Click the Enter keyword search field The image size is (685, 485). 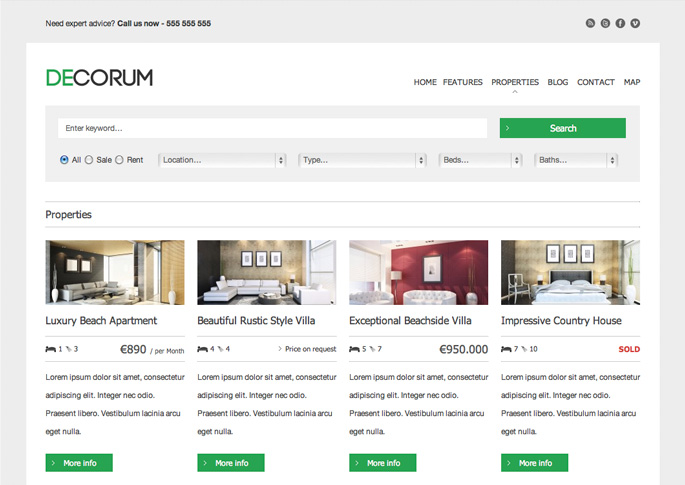click(x=272, y=128)
